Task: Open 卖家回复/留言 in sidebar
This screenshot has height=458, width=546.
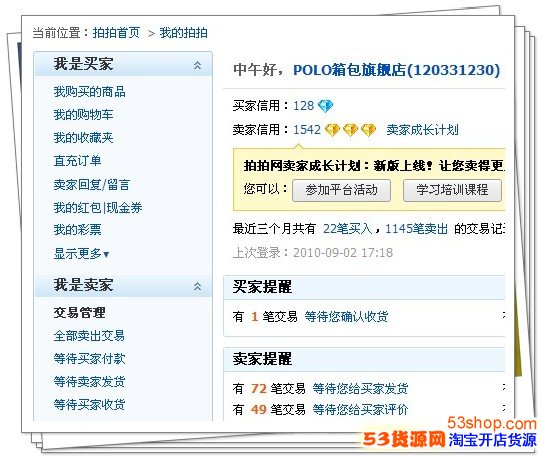Action: tap(92, 184)
